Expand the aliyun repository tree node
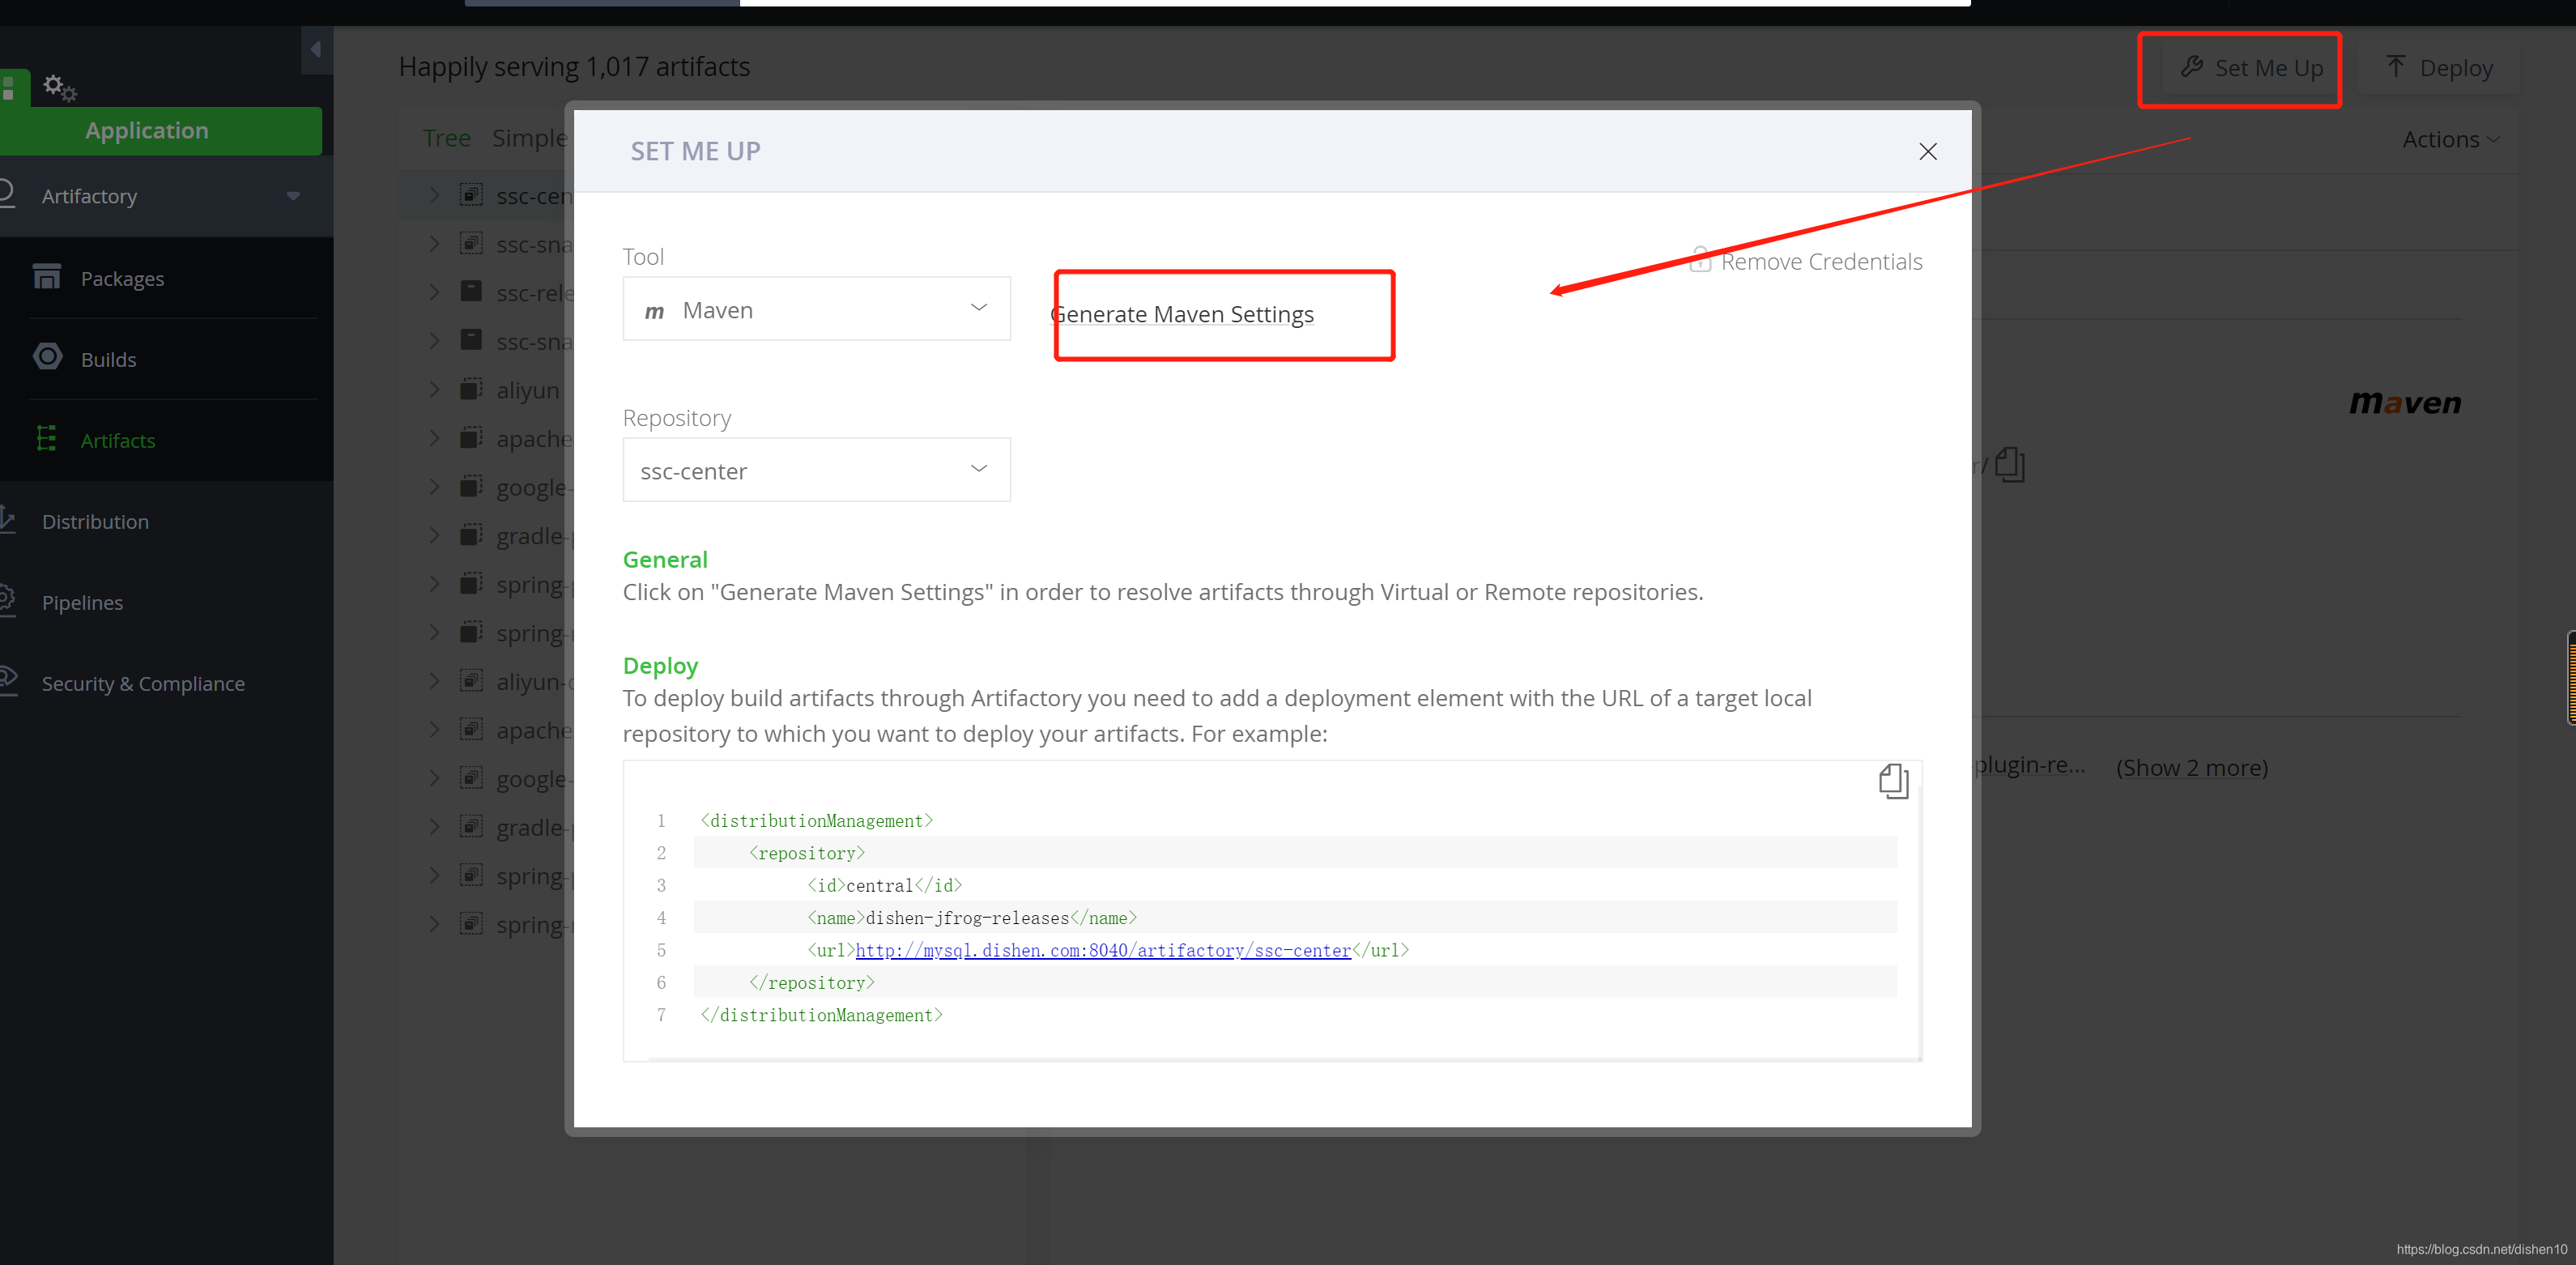Viewport: 2576px width, 1265px height. click(434, 390)
